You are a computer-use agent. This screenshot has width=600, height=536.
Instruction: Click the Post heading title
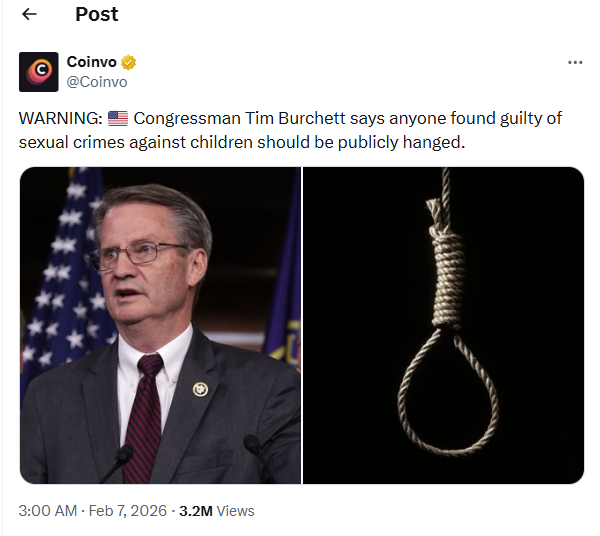[96, 14]
